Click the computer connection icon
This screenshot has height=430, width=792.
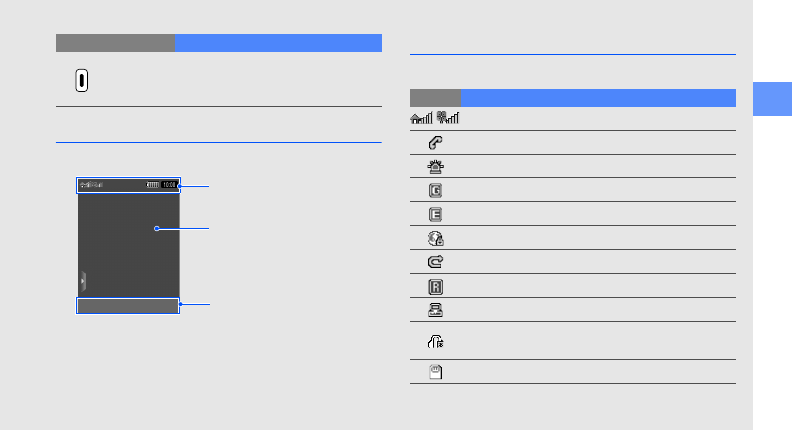coord(436,310)
